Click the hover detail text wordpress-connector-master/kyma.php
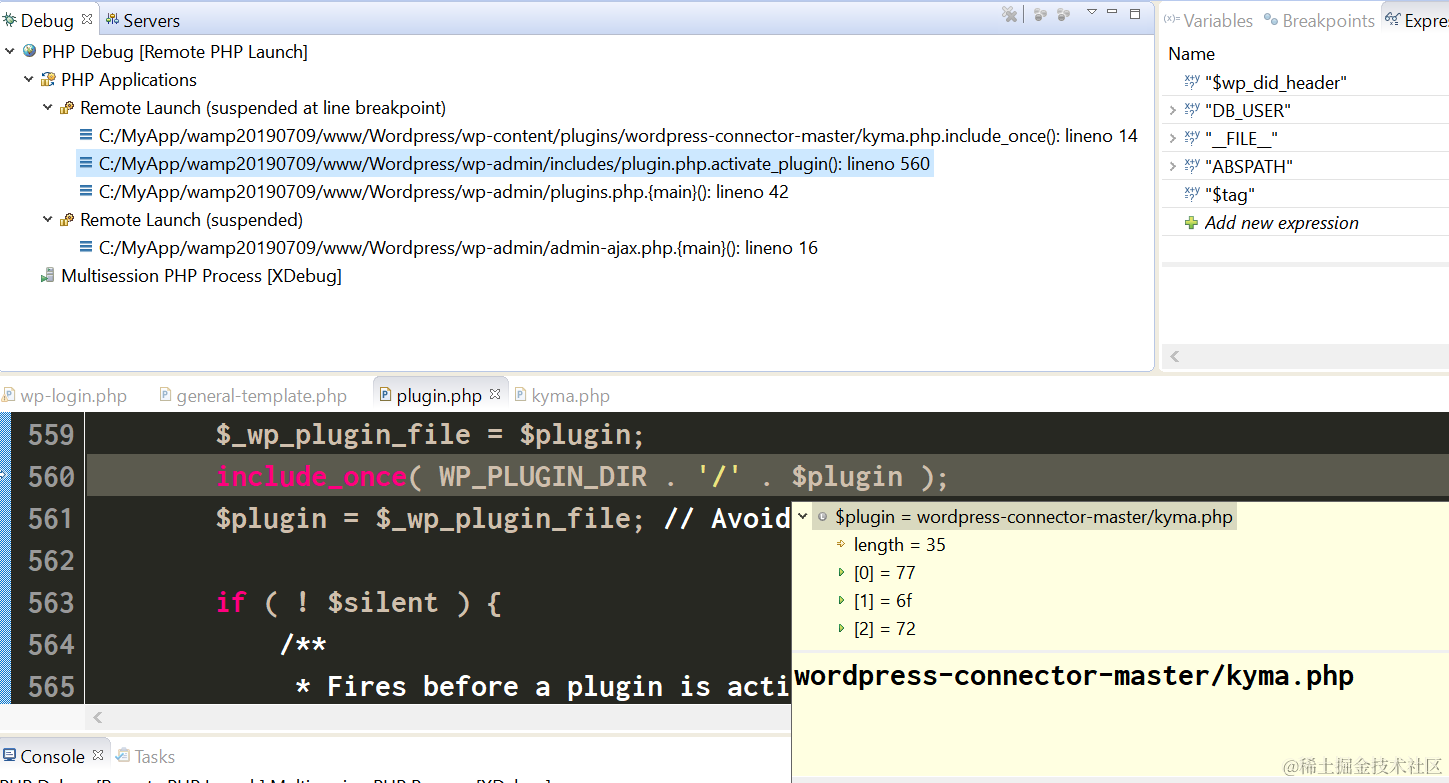Viewport: 1449px width, 783px height. [1074, 676]
